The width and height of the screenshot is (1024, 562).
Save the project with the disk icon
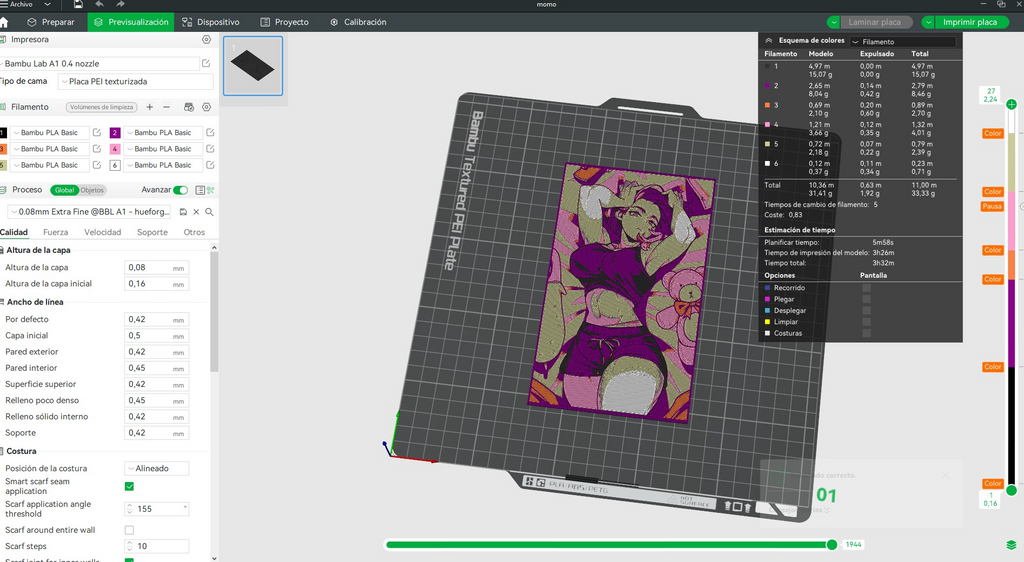point(78,5)
